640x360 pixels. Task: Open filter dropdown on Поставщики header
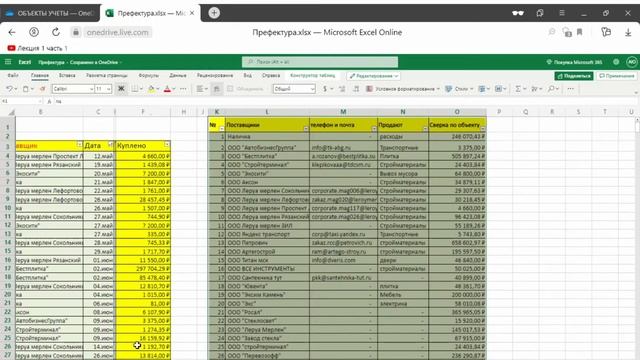(306, 129)
